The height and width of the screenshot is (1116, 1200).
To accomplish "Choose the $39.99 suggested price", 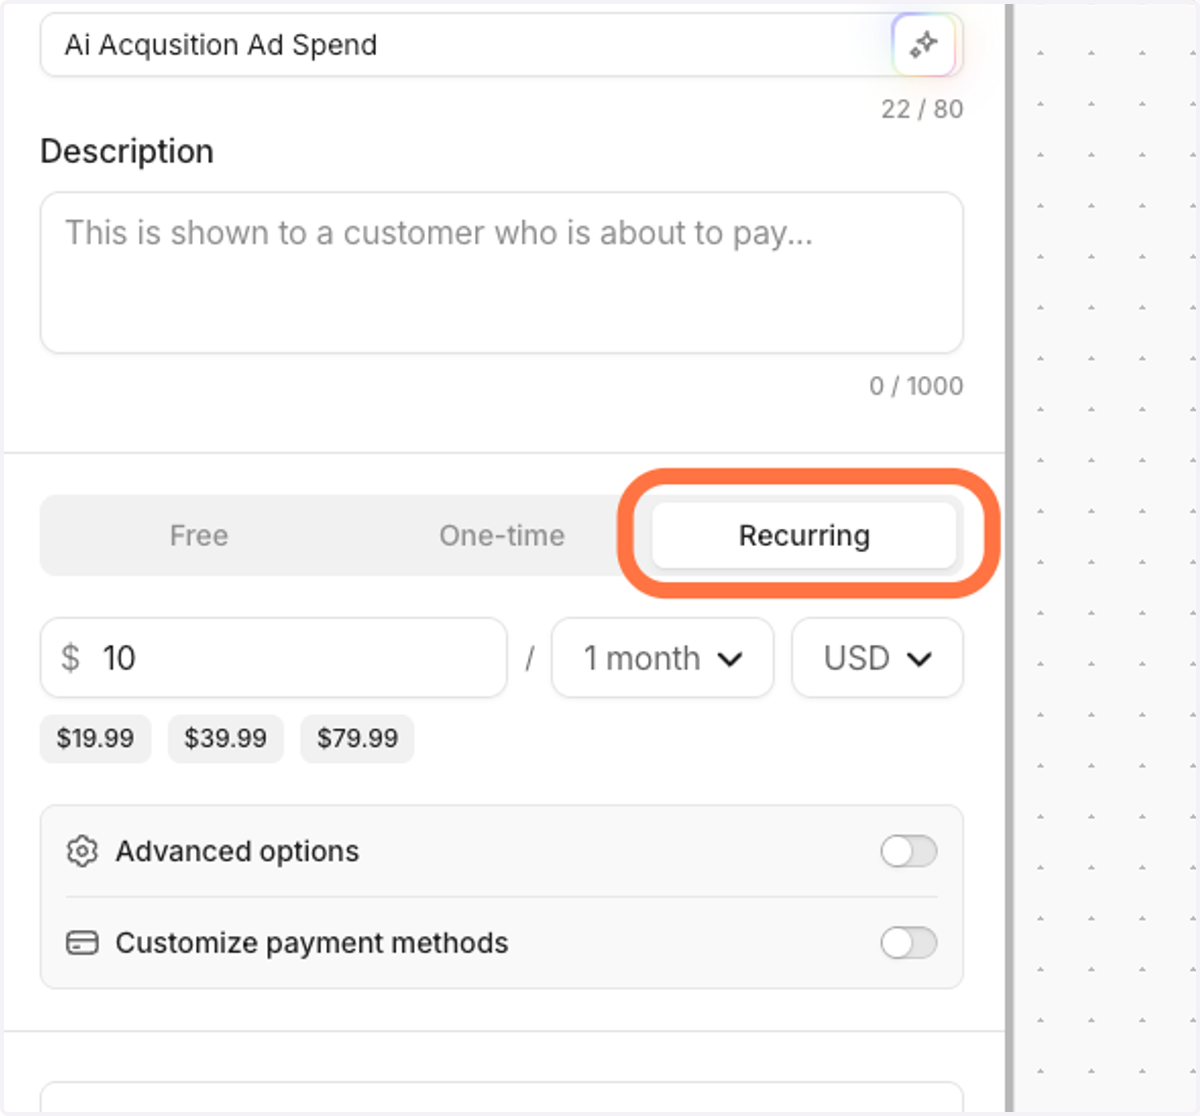I will [x=225, y=739].
